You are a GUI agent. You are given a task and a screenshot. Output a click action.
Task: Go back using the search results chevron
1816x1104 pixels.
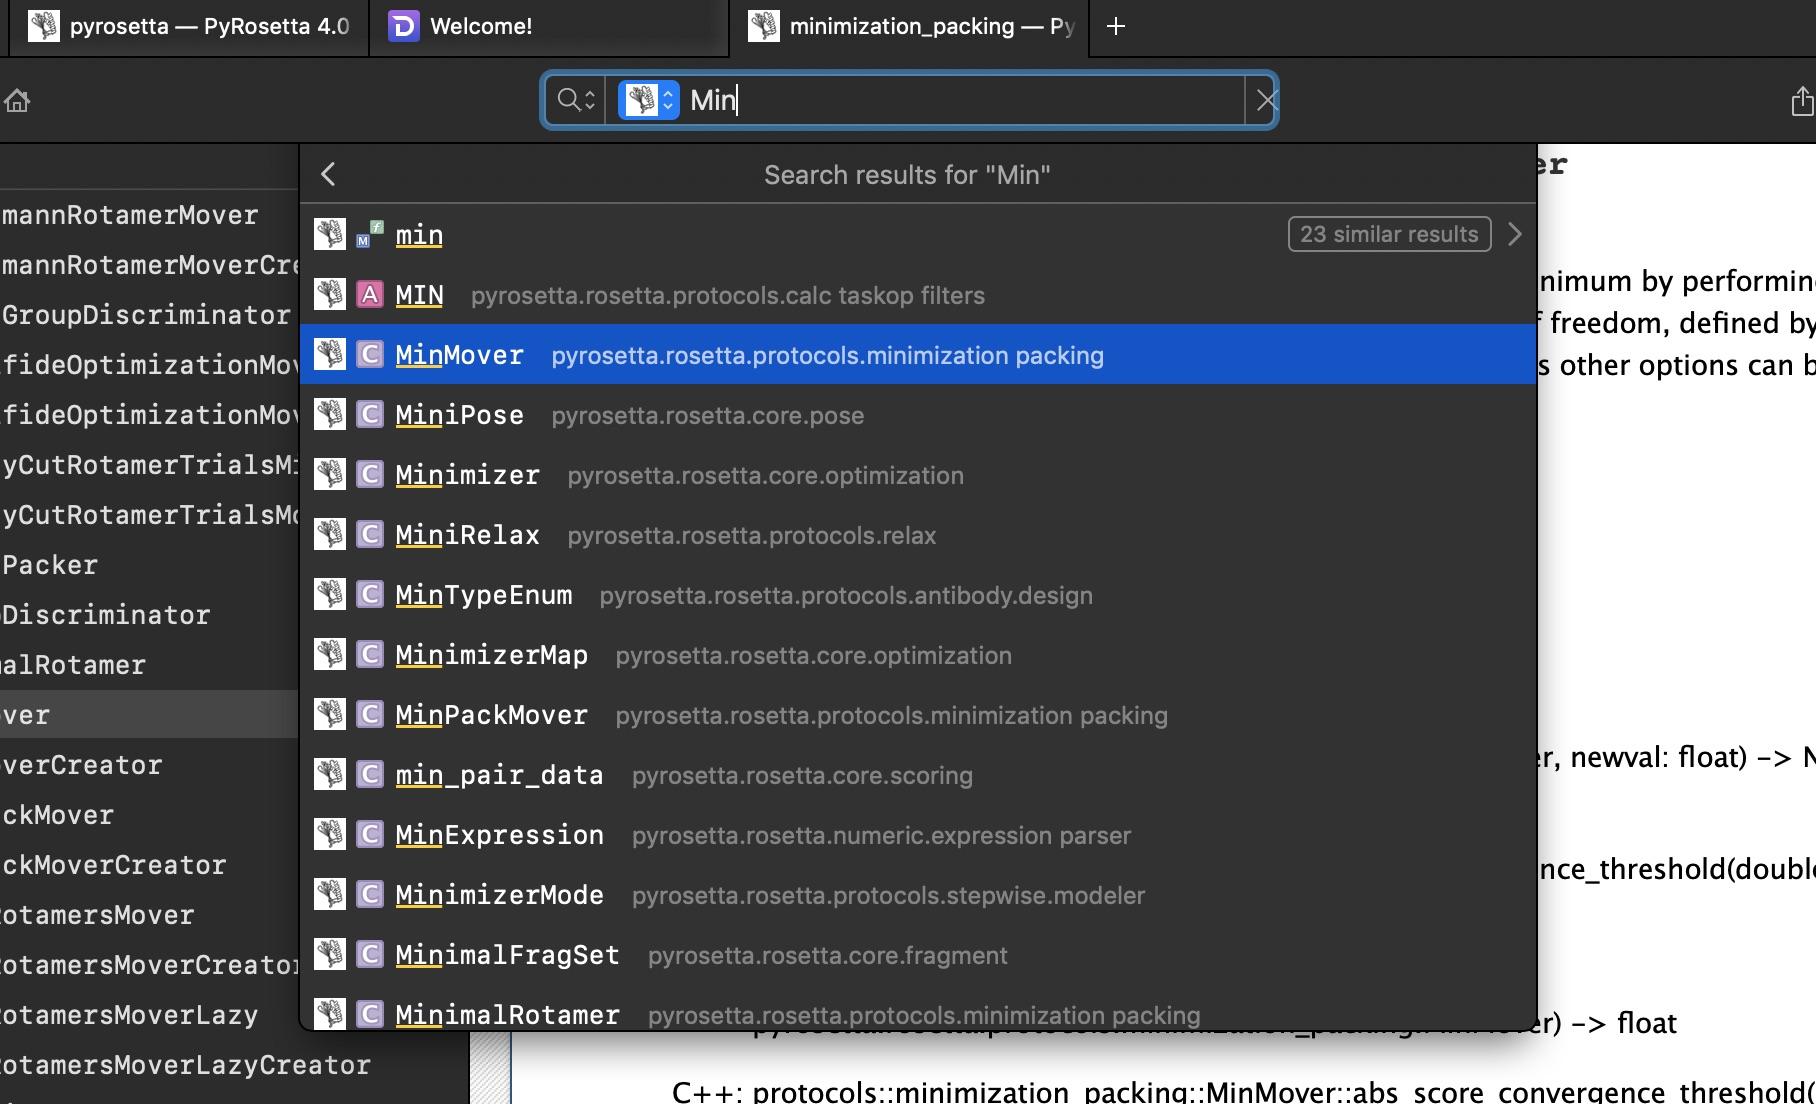click(328, 175)
